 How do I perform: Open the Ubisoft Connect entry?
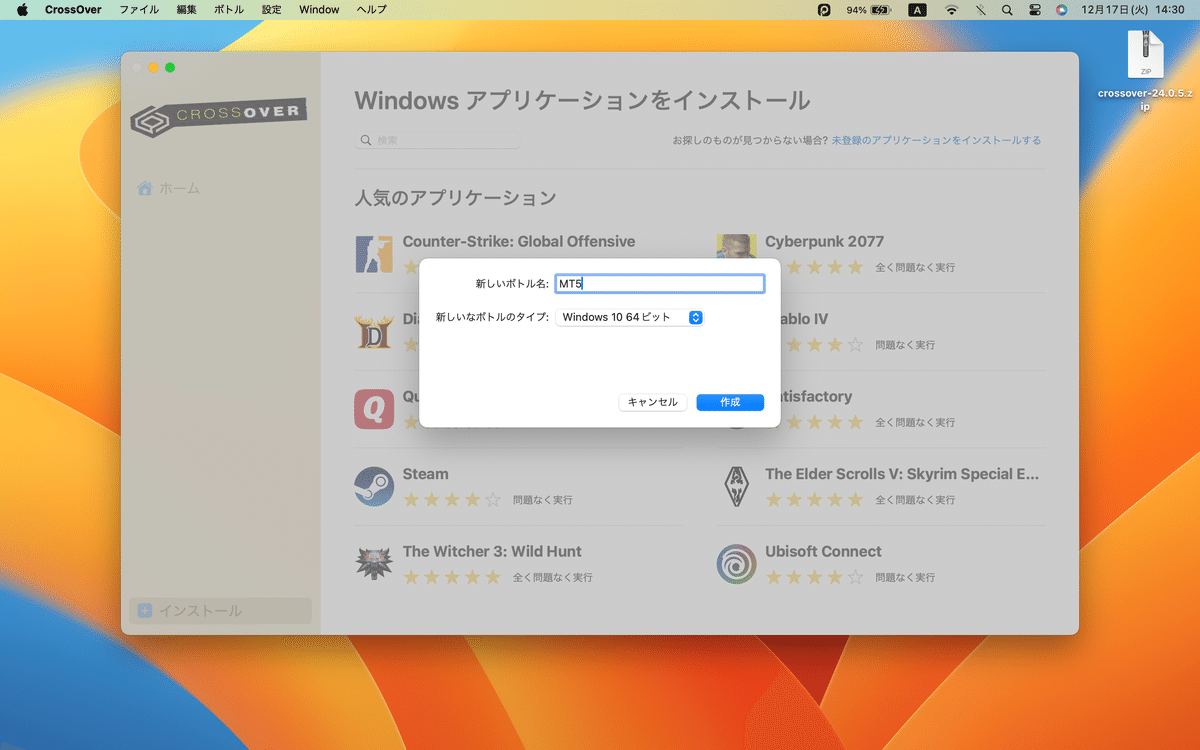823,551
